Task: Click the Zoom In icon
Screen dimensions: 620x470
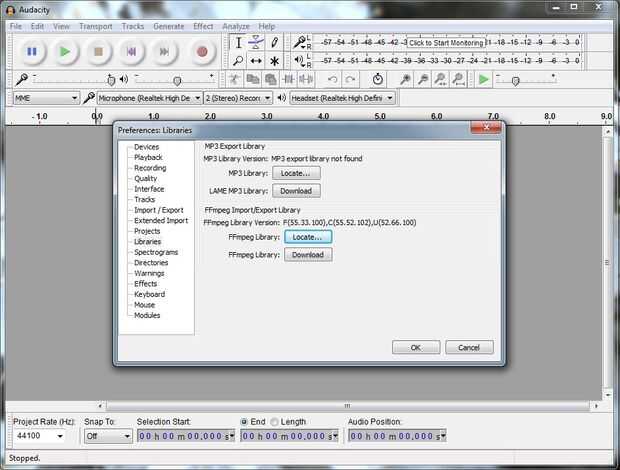Action: [x=405, y=79]
